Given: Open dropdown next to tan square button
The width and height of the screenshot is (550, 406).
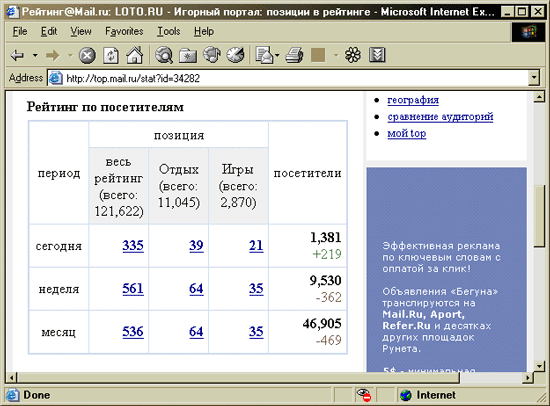Looking at the screenshot, I should point(336,55).
